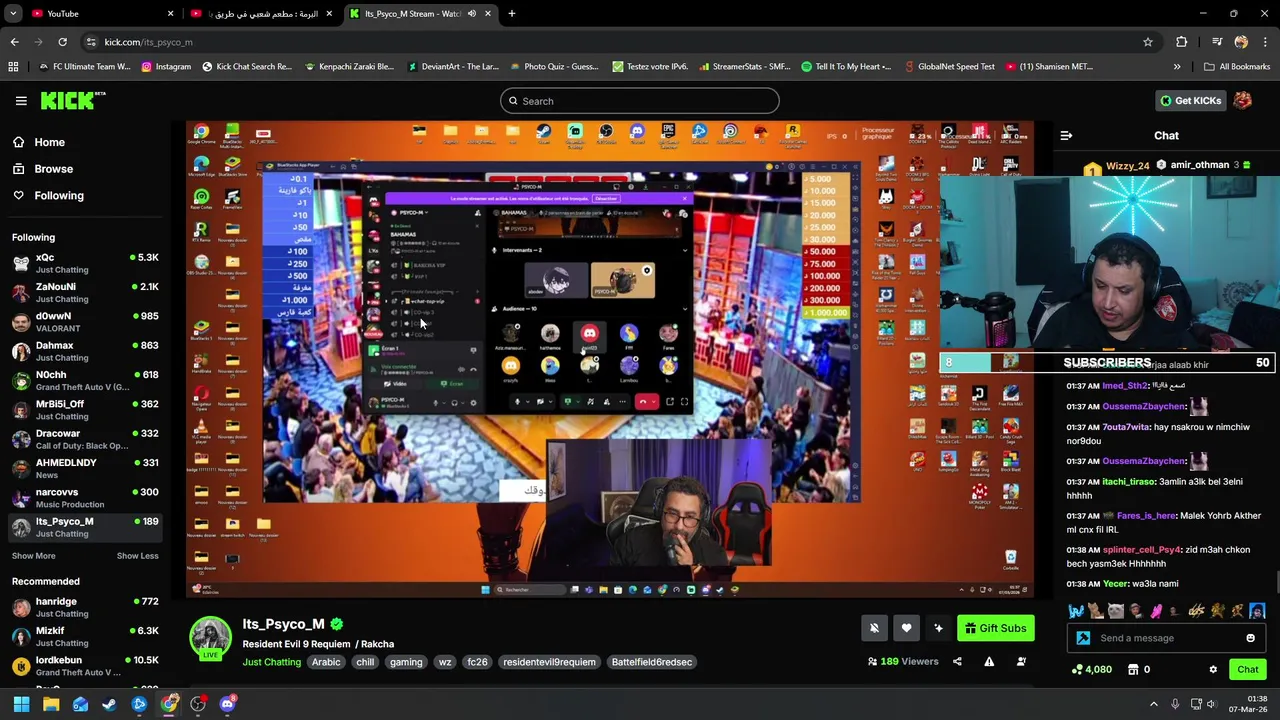The height and width of the screenshot is (720, 1280).
Task: Show more bookmarks chevron
Action: [1177, 67]
